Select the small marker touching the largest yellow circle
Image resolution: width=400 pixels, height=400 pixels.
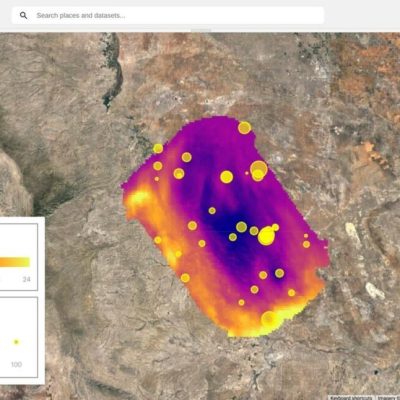(275, 227)
